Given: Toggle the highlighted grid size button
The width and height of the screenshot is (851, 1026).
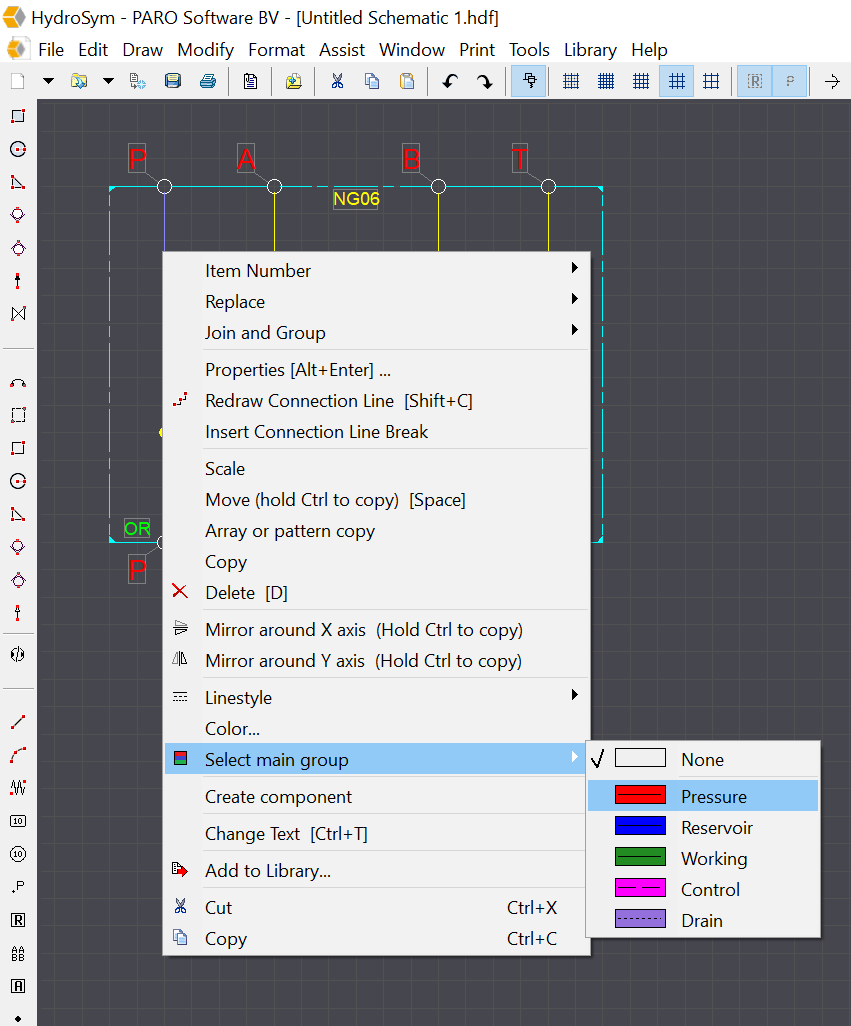Looking at the screenshot, I should [x=676, y=81].
